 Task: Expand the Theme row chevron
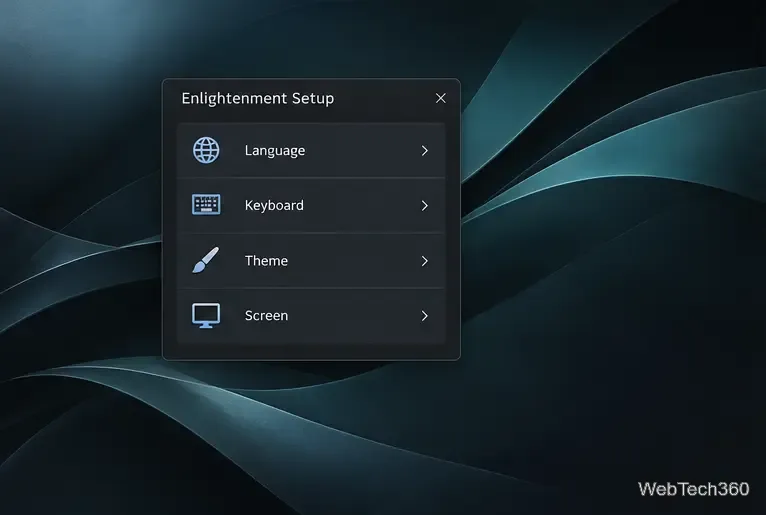coord(425,261)
